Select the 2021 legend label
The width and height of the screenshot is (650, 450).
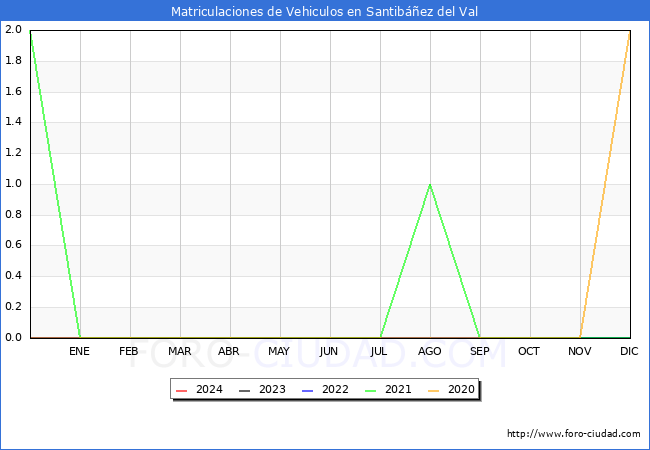point(398,390)
